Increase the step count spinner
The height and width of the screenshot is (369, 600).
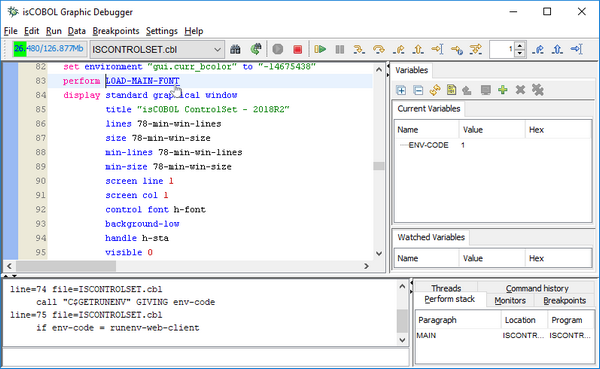pyautogui.click(x=519, y=46)
